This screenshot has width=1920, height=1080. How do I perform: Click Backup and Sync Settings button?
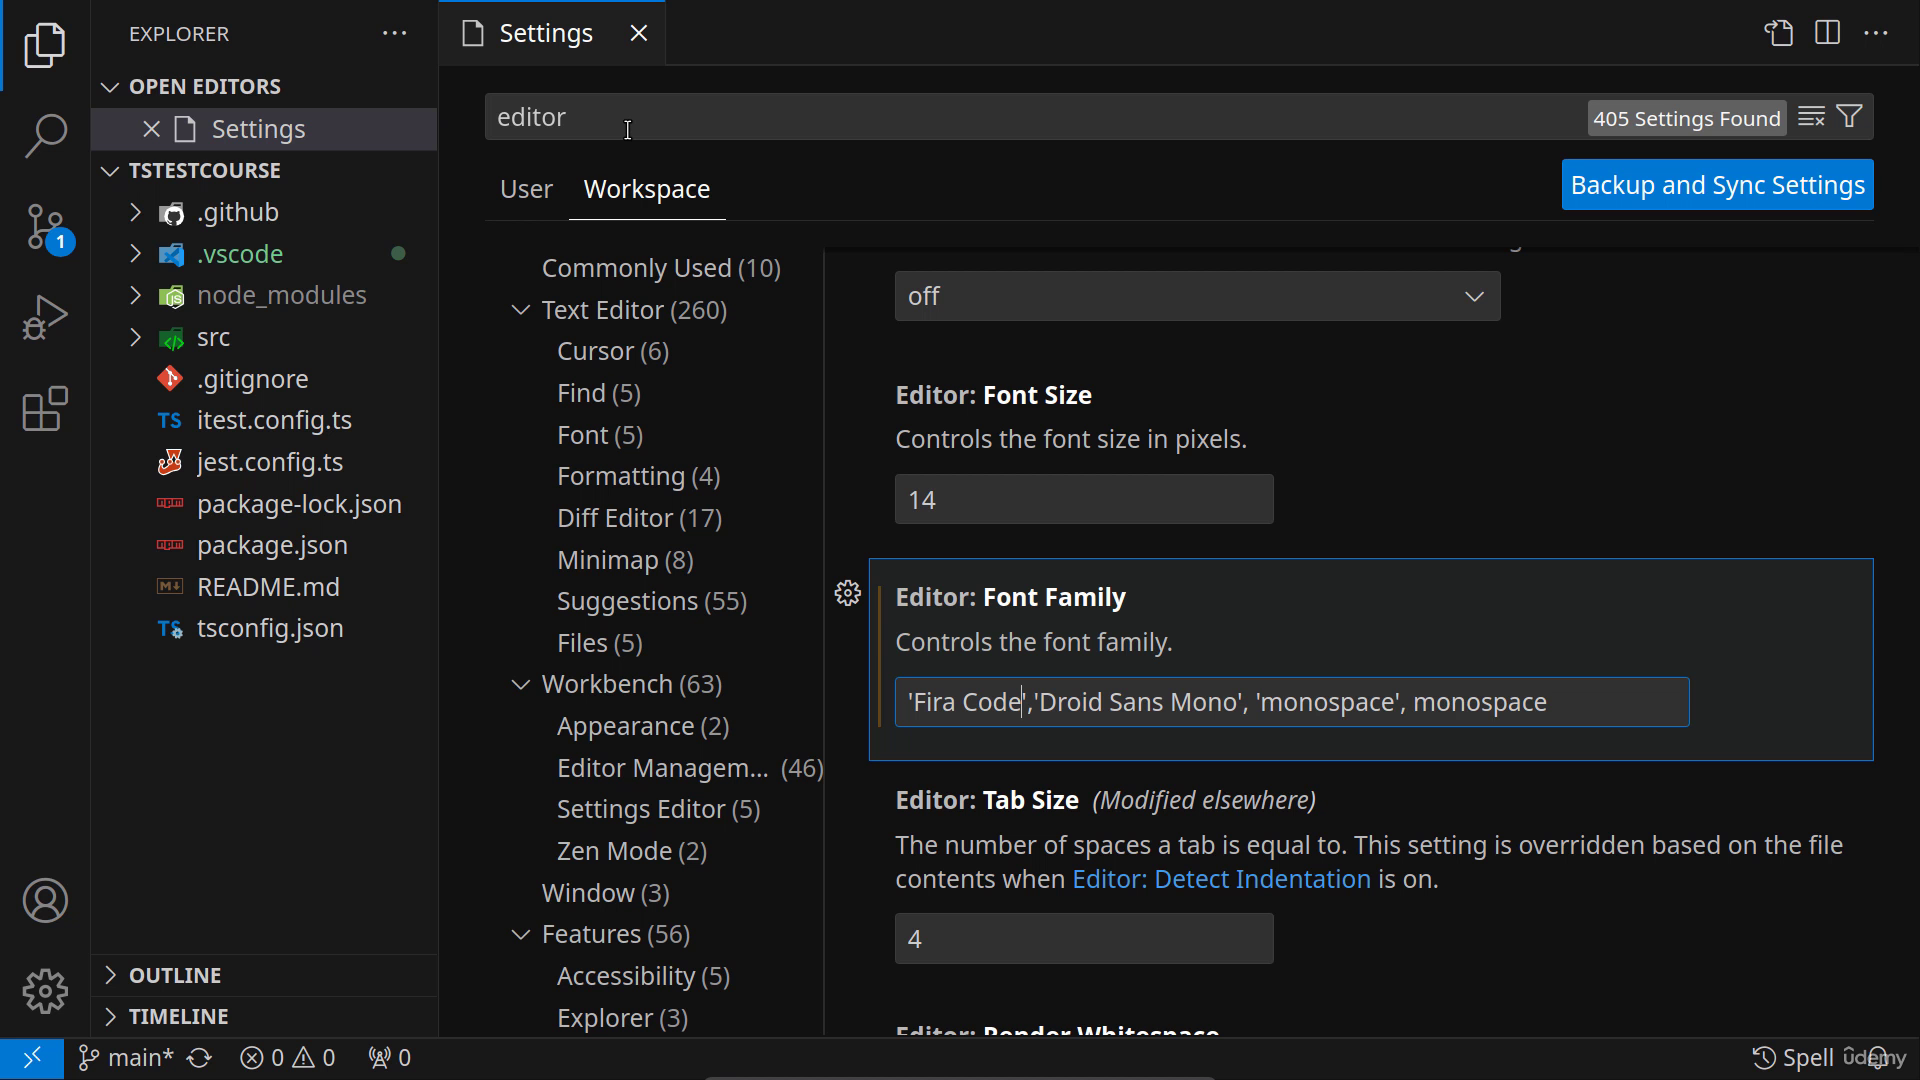click(1717, 185)
